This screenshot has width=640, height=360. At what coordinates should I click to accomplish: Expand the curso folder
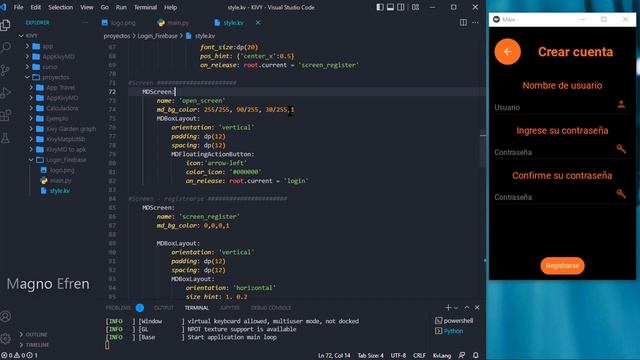click(27, 67)
